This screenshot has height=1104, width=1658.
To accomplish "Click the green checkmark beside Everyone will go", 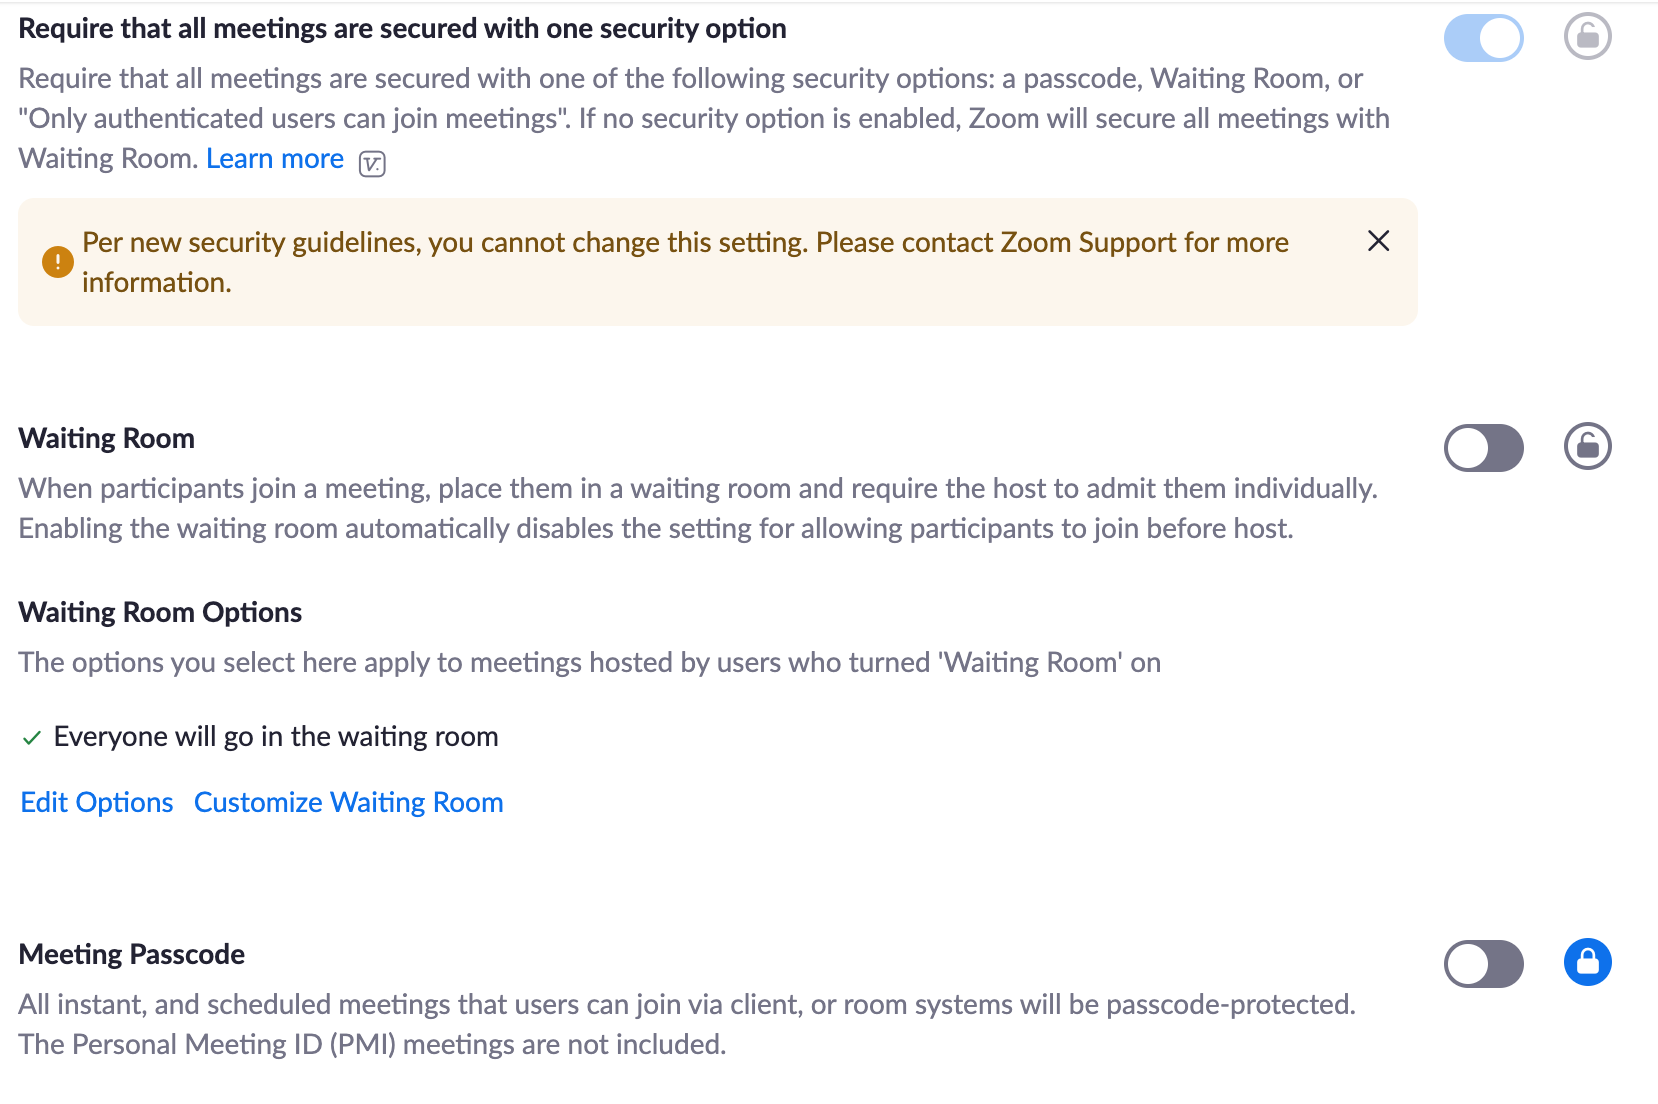I will point(32,738).
